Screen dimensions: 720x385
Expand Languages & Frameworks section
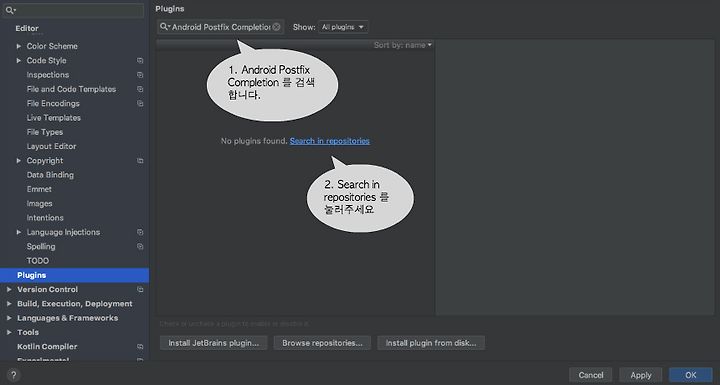click(x=9, y=318)
